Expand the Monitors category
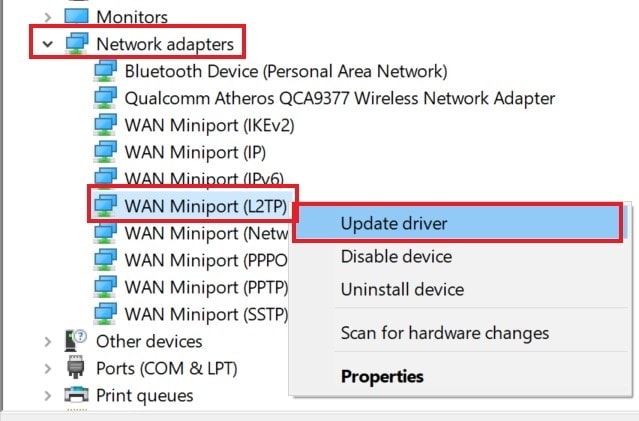639x421 pixels. (x=48, y=17)
